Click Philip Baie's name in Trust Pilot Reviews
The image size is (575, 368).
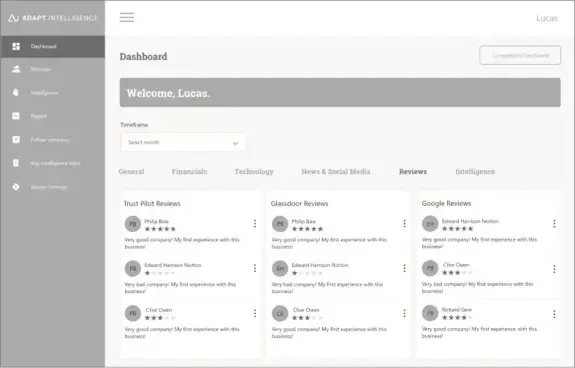[157, 221]
